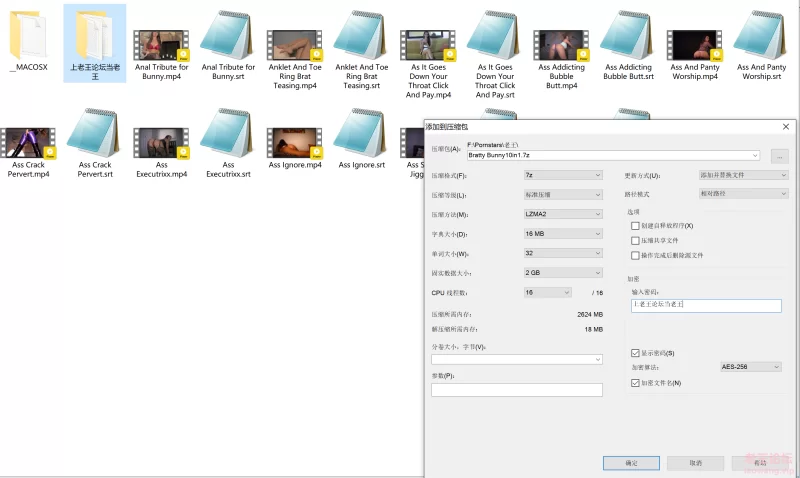This screenshot has width=800, height=478.
Task: Select As It Goes Down subtitle file (.srt)
Action: pyautogui.click(x=495, y=35)
